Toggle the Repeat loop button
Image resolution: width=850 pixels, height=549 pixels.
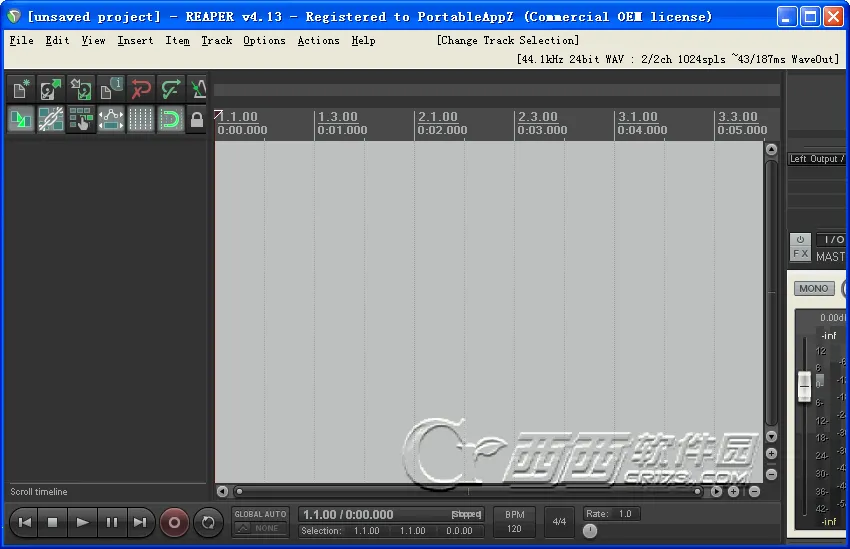(x=208, y=522)
